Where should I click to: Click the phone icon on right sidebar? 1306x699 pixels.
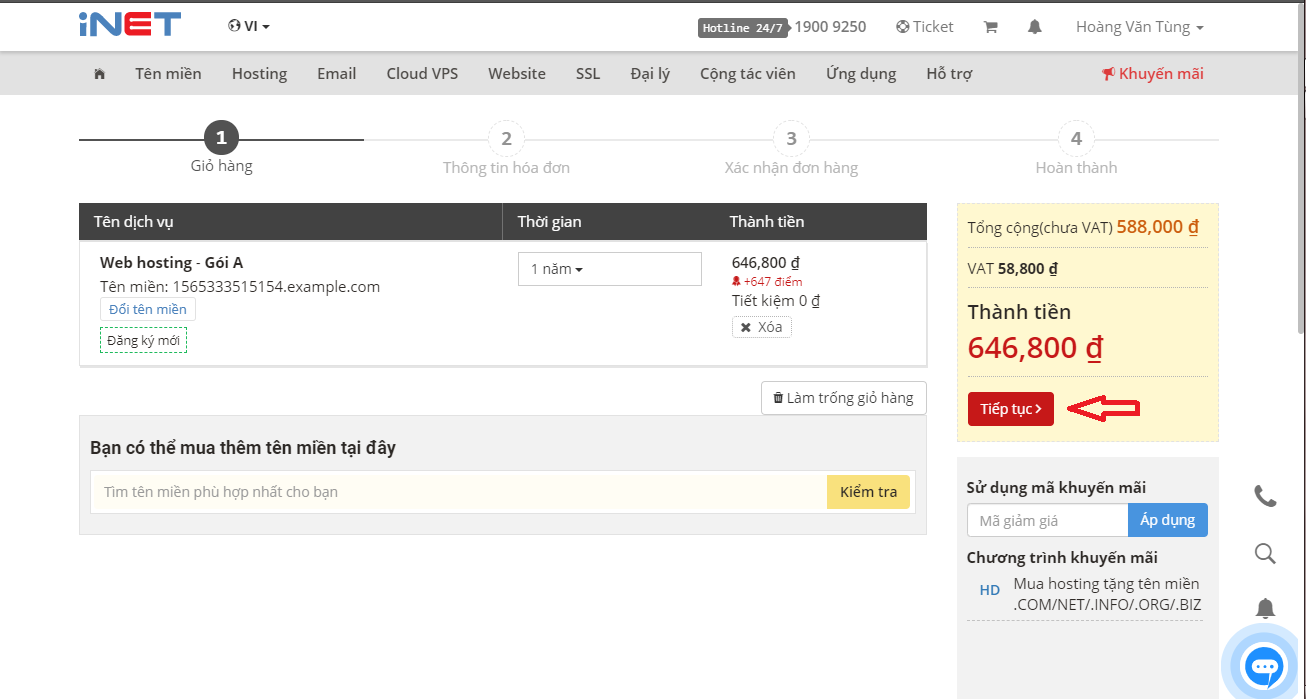tap(1265, 496)
